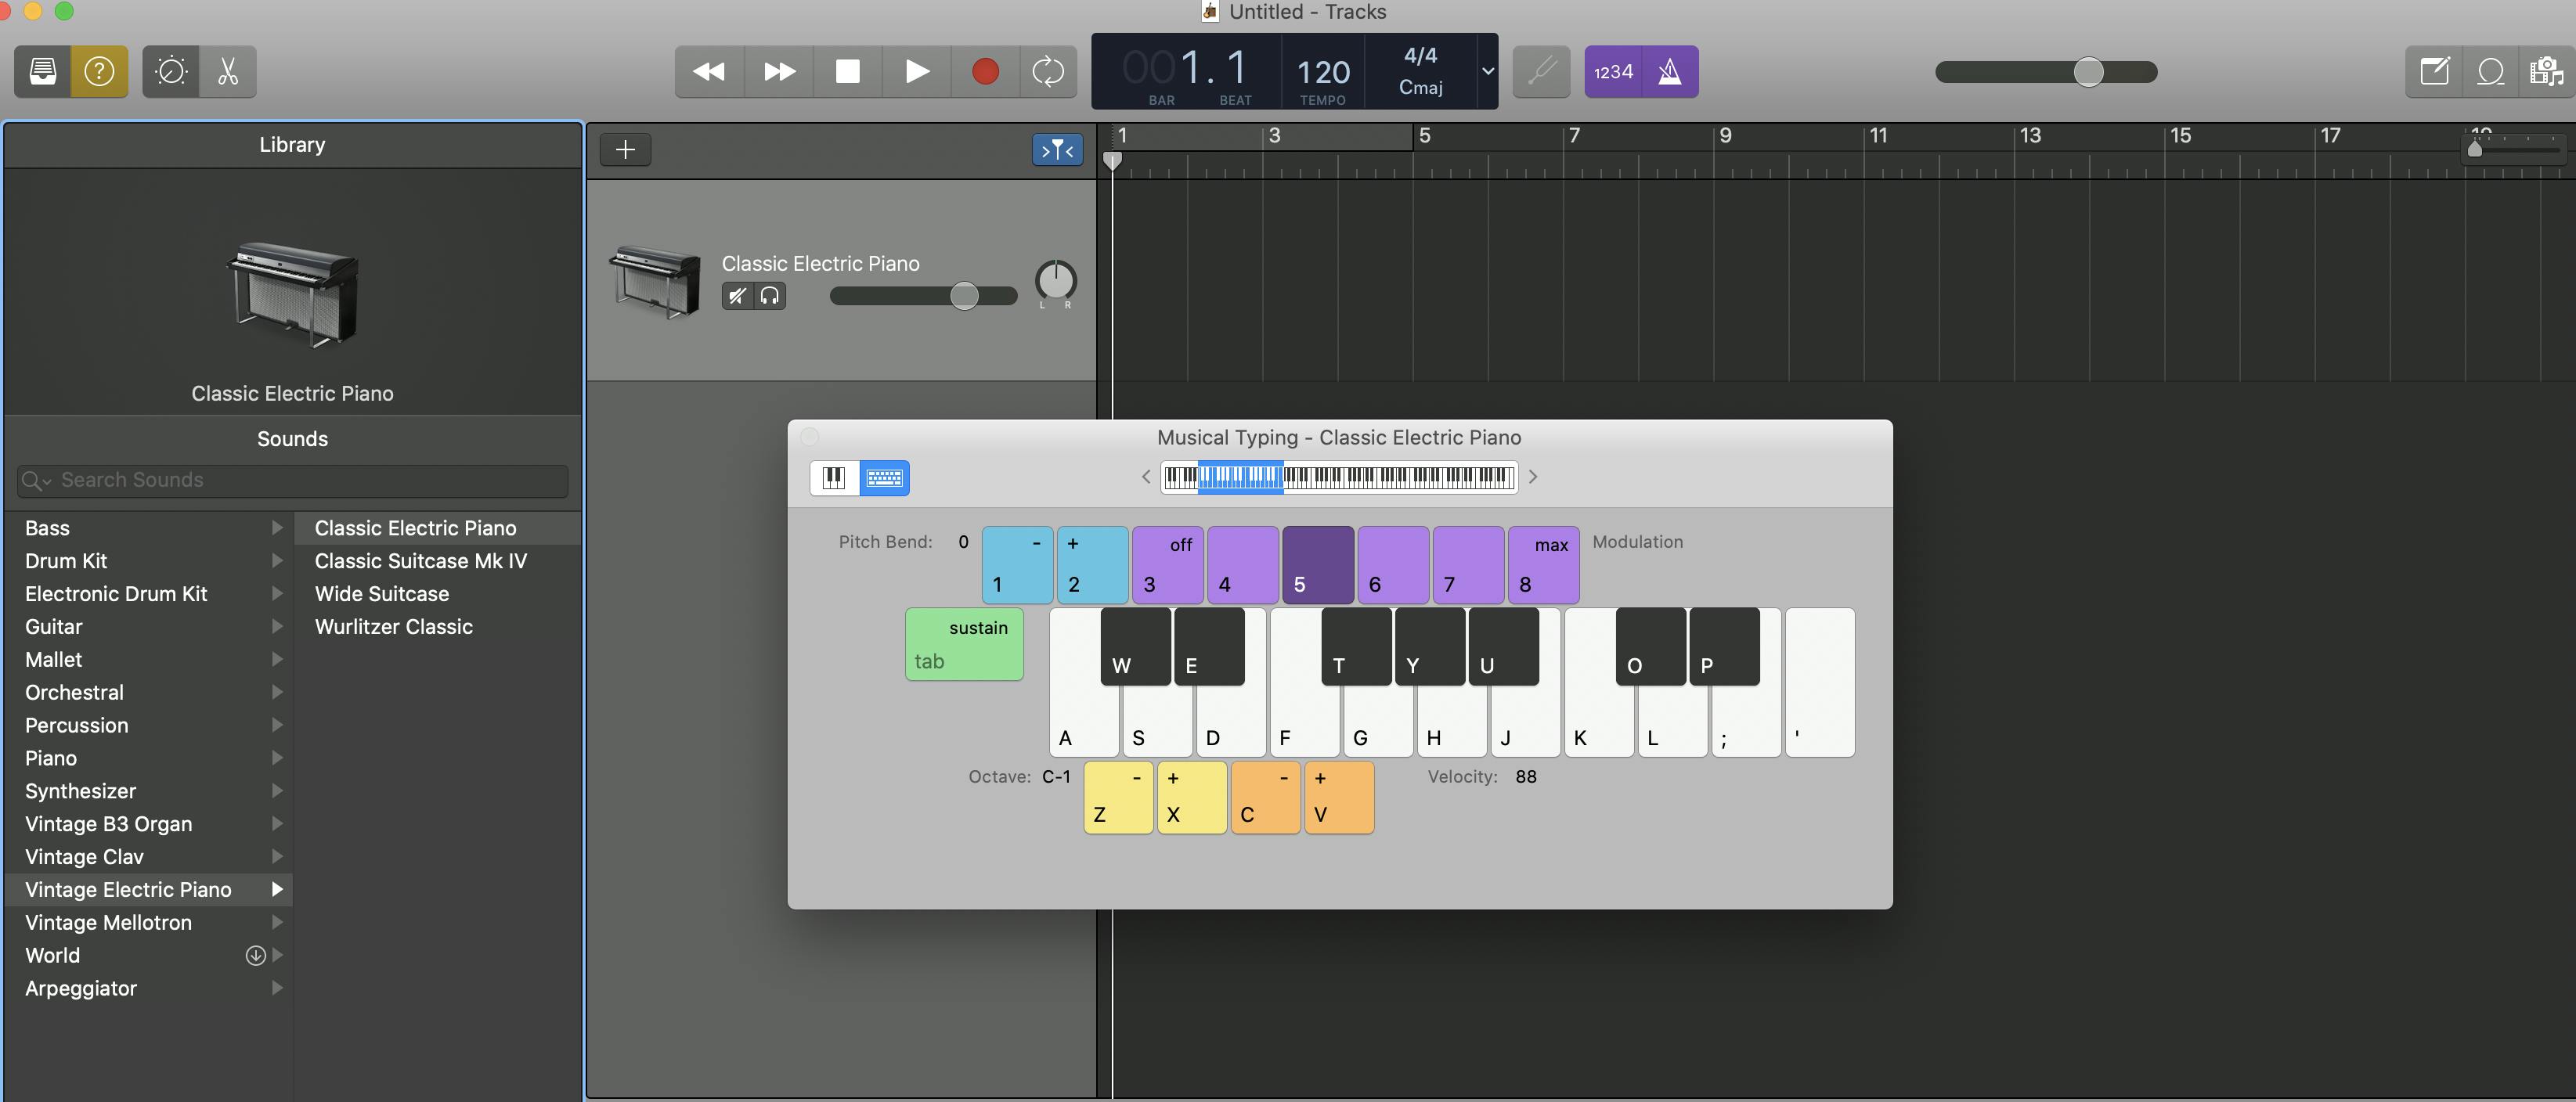The height and width of the screenshot is (1102, 2576).
Task: Open the Loop Browser
Action: point(2491,71)
